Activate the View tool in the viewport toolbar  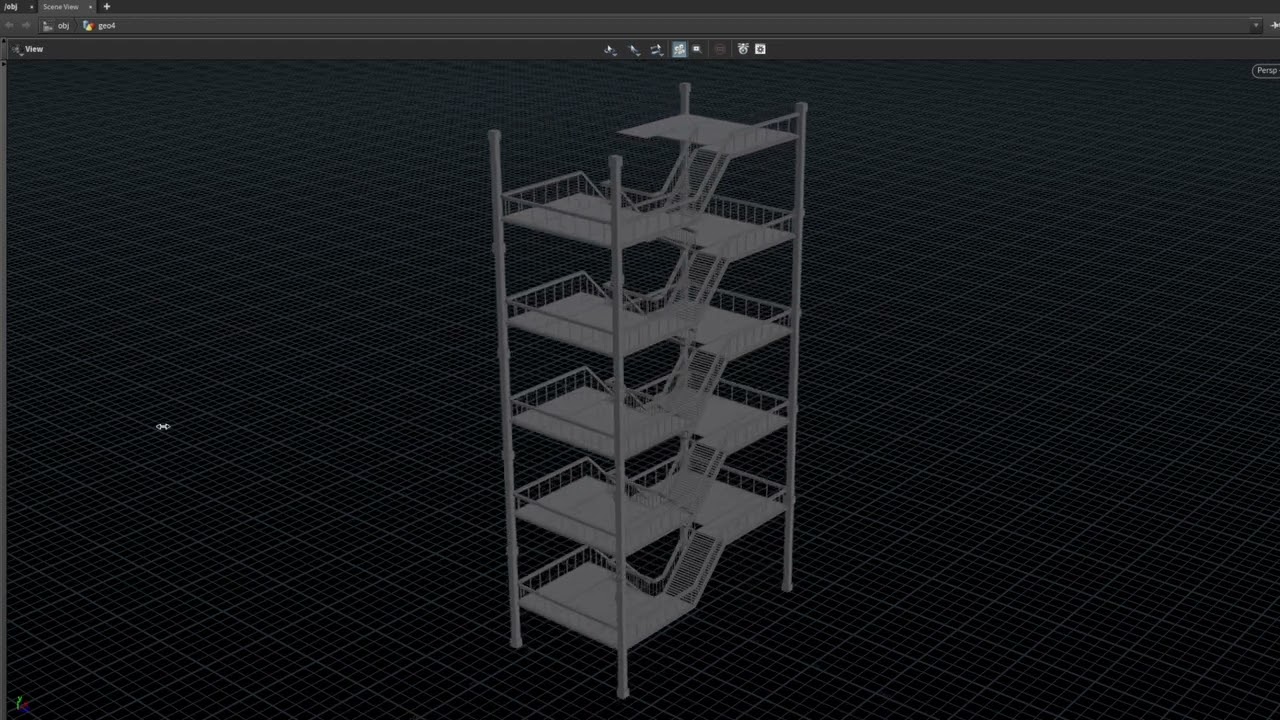[x=610, y=48]
